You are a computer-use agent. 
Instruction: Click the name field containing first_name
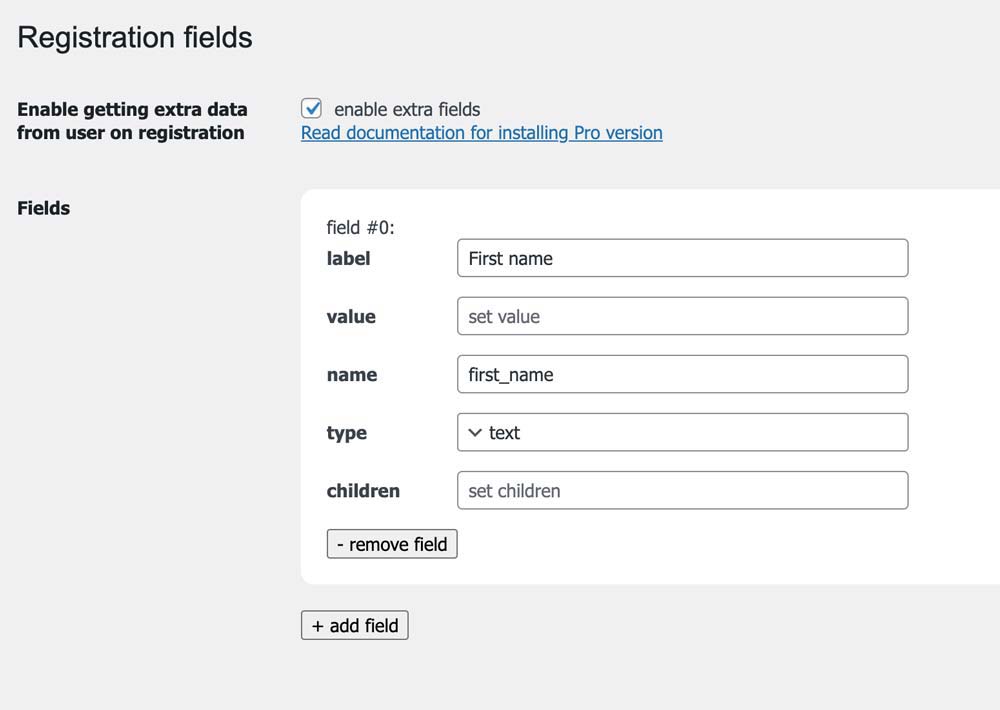coord(682,374)
